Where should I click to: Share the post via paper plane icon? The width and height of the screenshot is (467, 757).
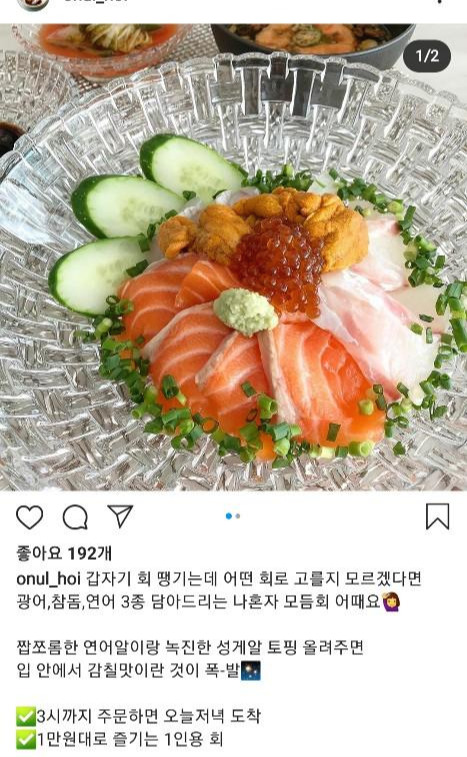point(120,516)
